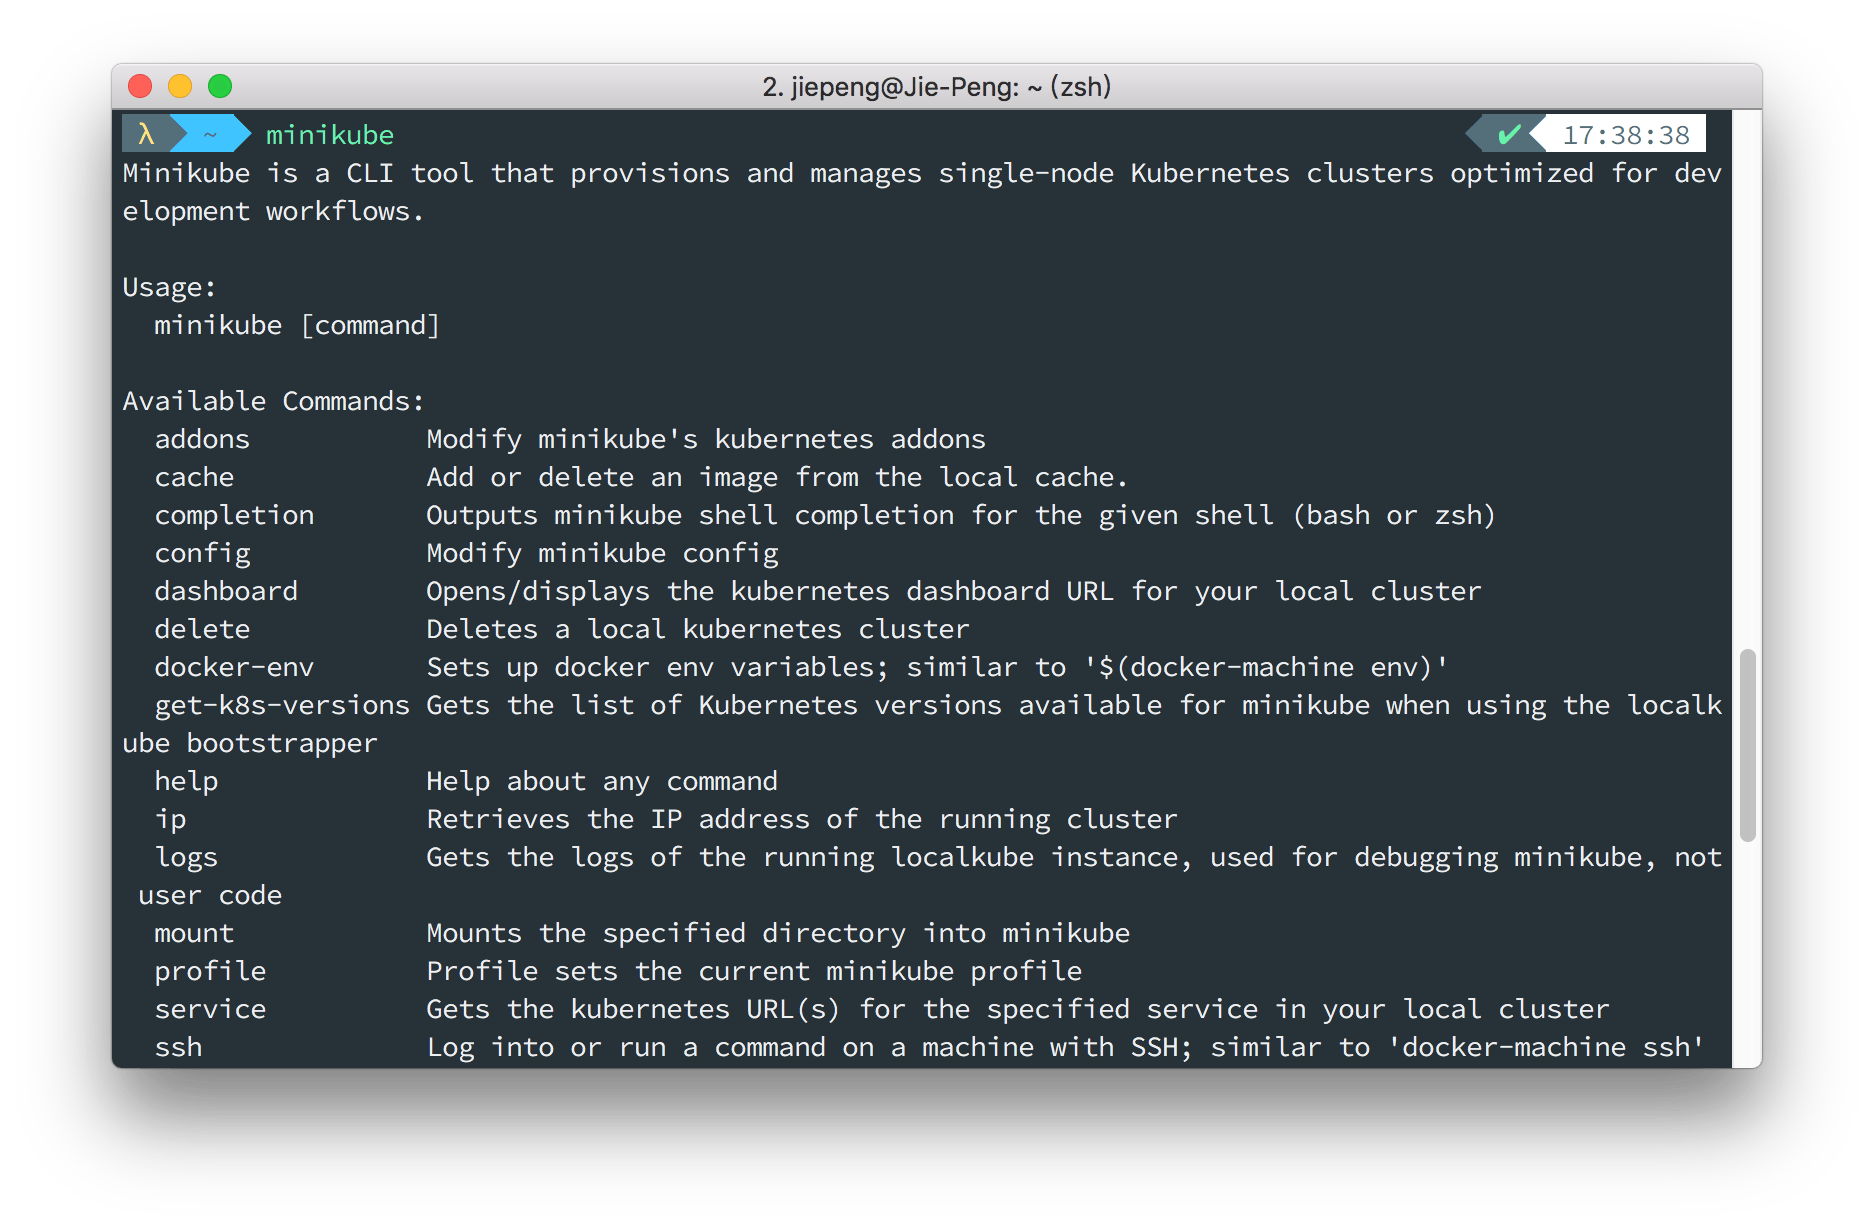This screenshot has height=1228, width=1874.
Task: Click the 'service' command name
Action: pos(210,1010)
